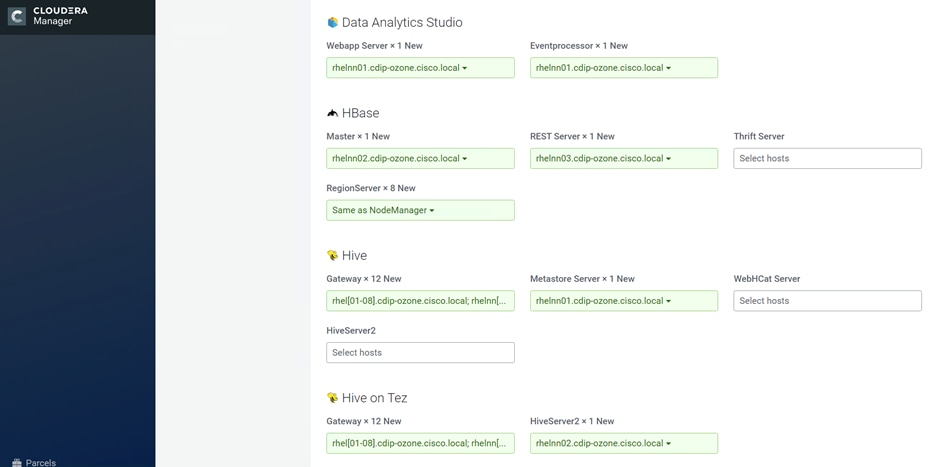Click the Cloudera Manager logo icon
The width and height of the screenshot is (937, 467).
(x=17, y=16)
